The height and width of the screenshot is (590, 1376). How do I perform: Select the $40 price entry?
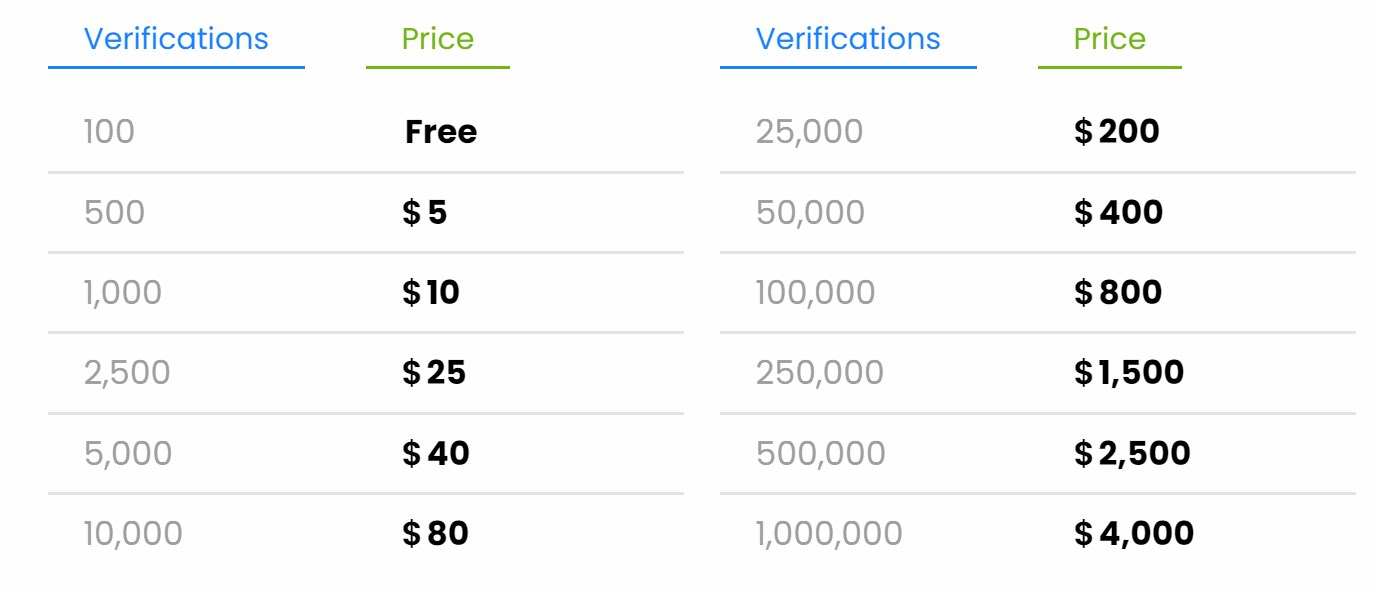coord(436,453)
